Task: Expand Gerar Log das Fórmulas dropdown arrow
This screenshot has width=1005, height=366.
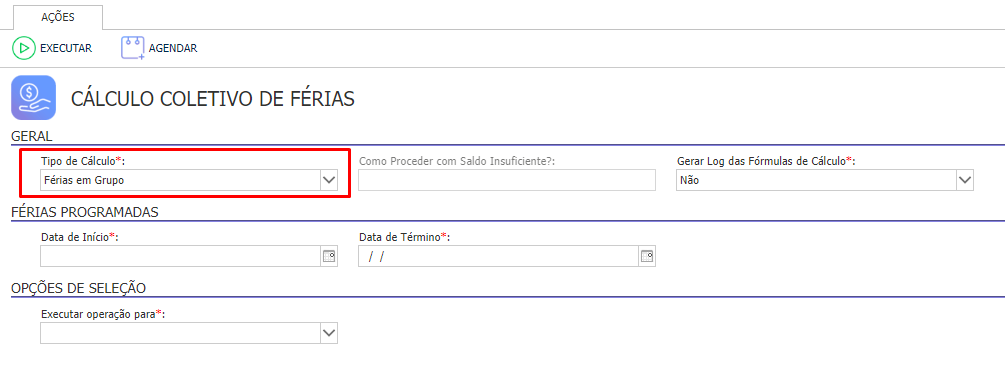Action: tap(965, 181)
